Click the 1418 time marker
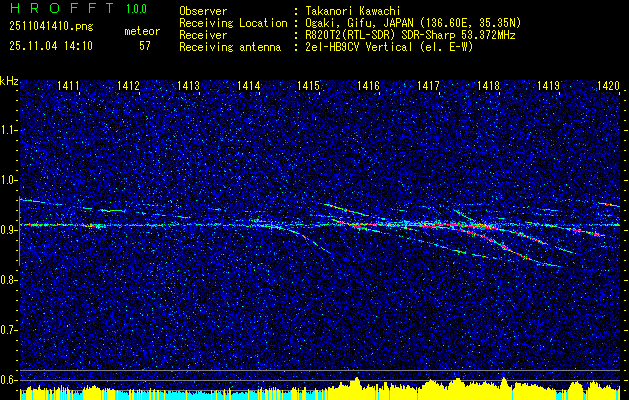 coord(489,85)
